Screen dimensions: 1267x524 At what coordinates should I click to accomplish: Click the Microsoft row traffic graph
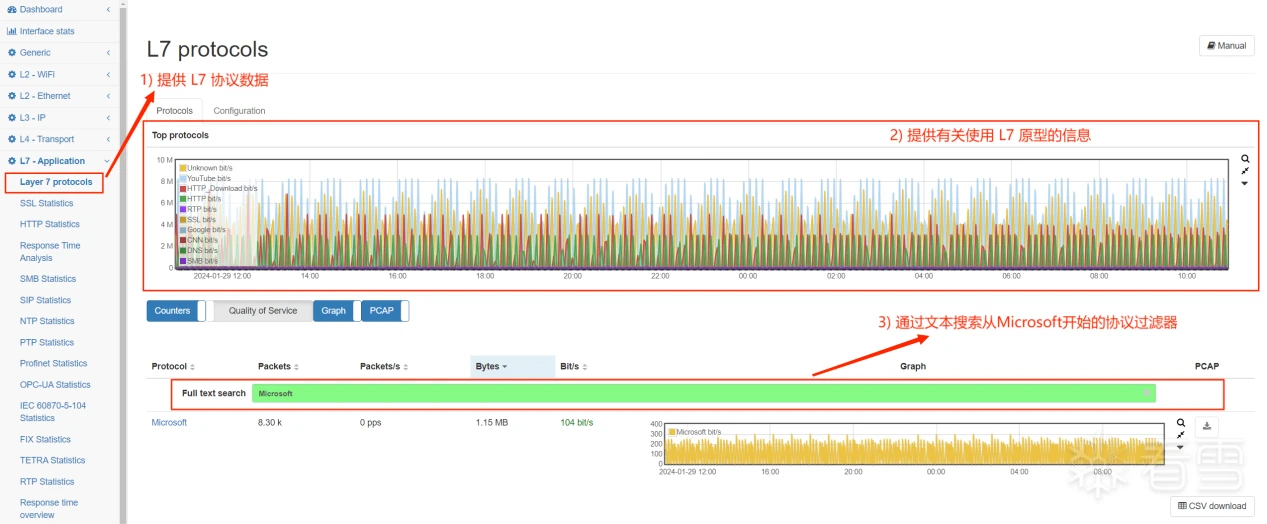pos(913,444)
